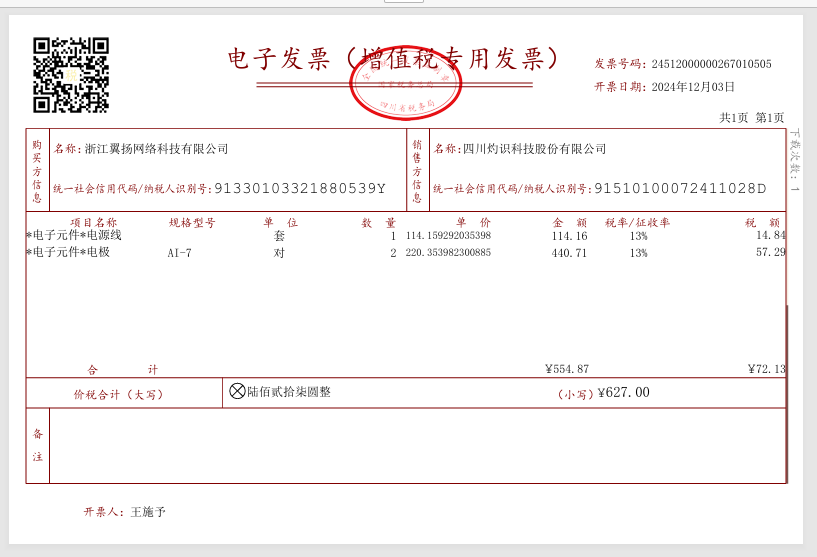Viewport: 817px width, 557px height.
Task: Click seller tax ID 91510100072411028D
Action: [680, 188]
